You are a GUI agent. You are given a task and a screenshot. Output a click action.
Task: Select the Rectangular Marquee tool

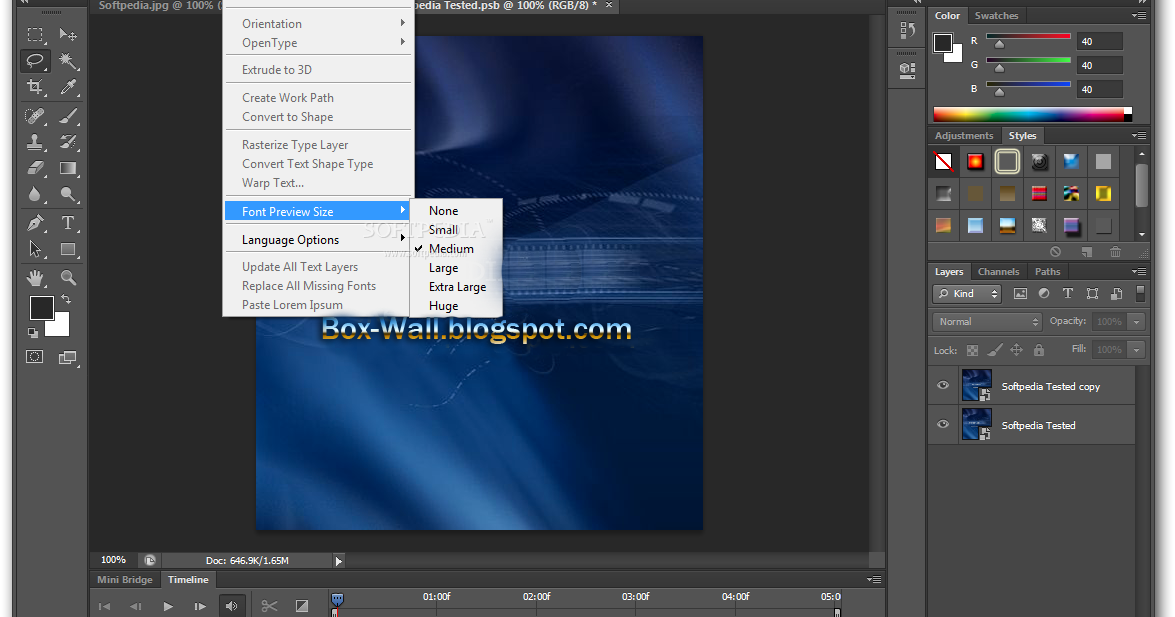(34, 34)
